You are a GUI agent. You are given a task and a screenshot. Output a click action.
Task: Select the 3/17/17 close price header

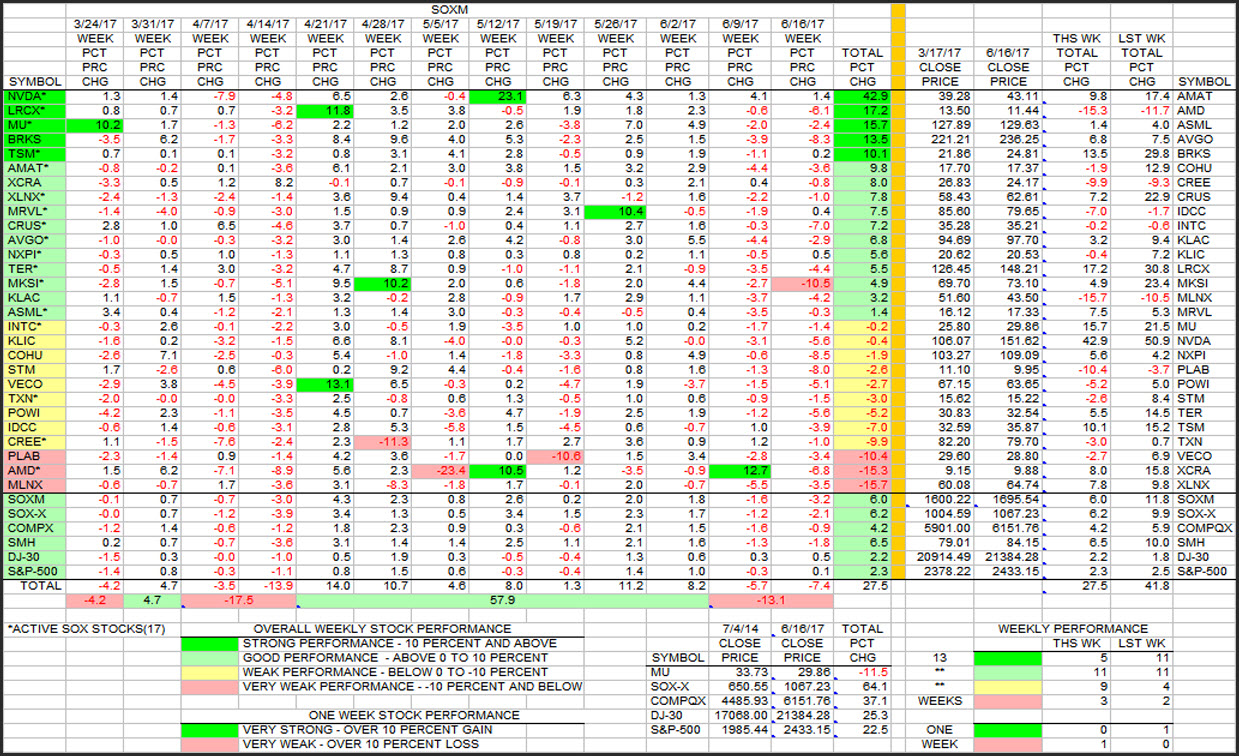[939, 52]
